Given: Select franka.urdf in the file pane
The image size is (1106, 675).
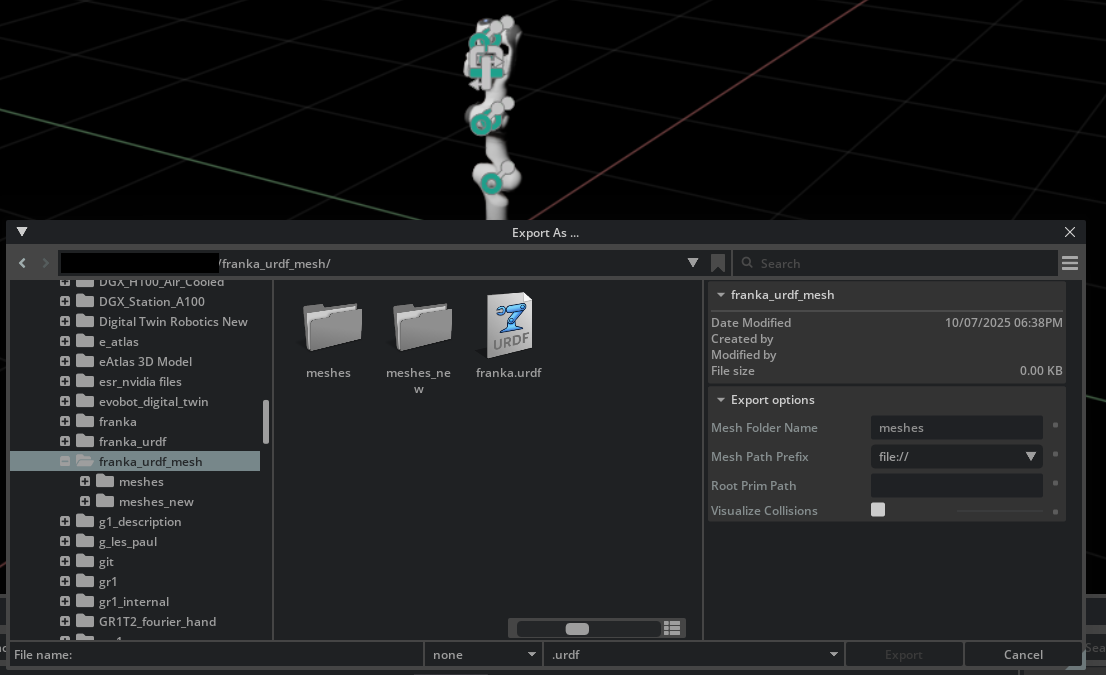Looking at the screenshot, I should 507,325.
